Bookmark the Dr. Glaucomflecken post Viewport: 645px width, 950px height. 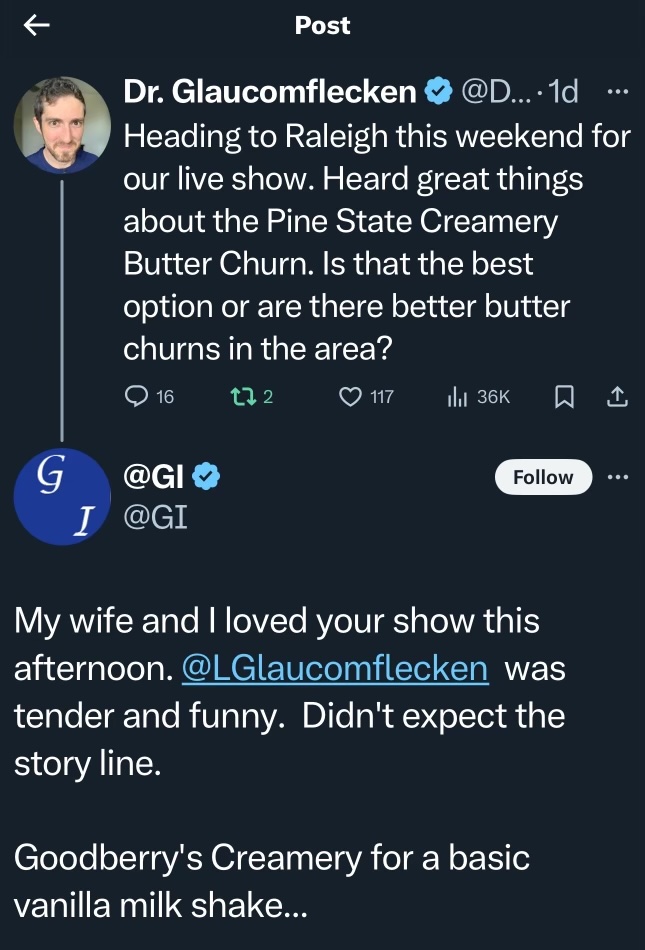click(564, 397)
